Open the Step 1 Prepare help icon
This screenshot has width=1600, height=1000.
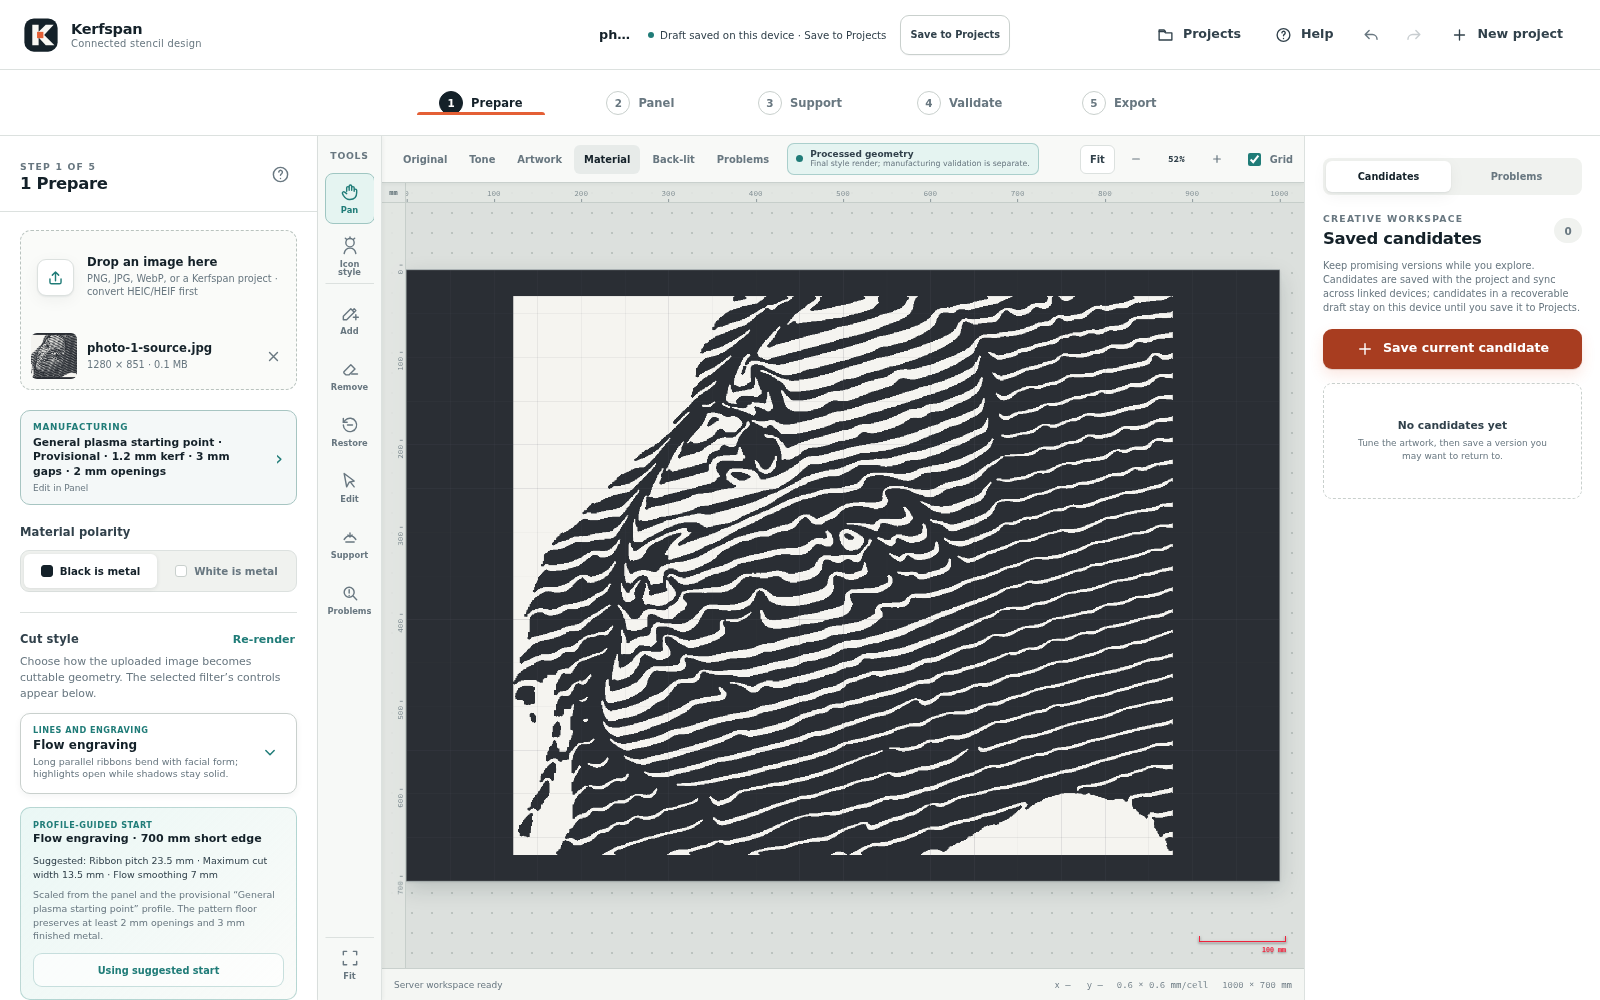tap(281, 174)
